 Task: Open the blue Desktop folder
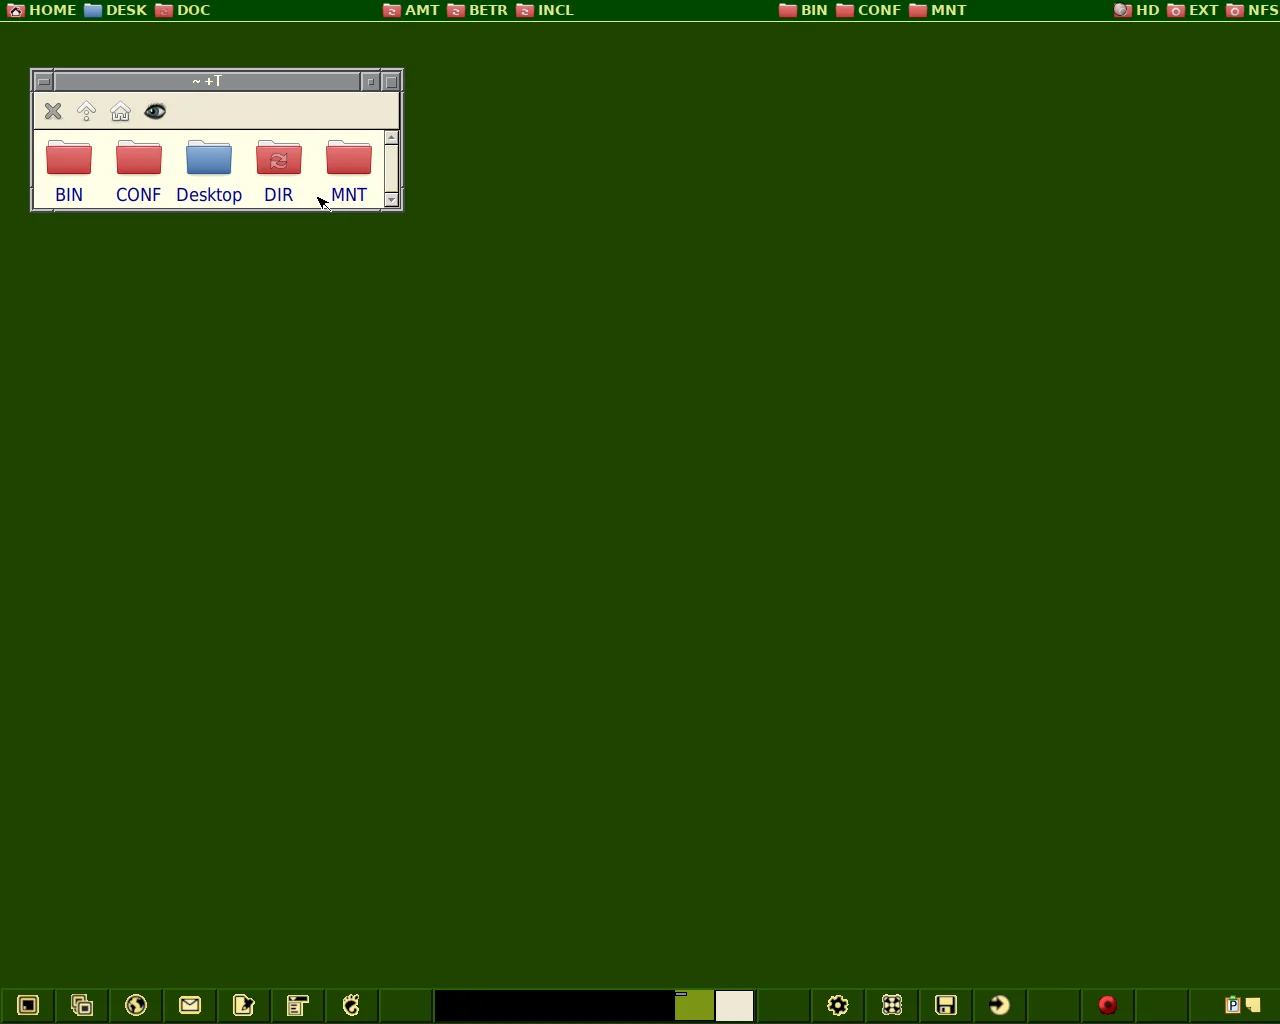coord(209,172)
